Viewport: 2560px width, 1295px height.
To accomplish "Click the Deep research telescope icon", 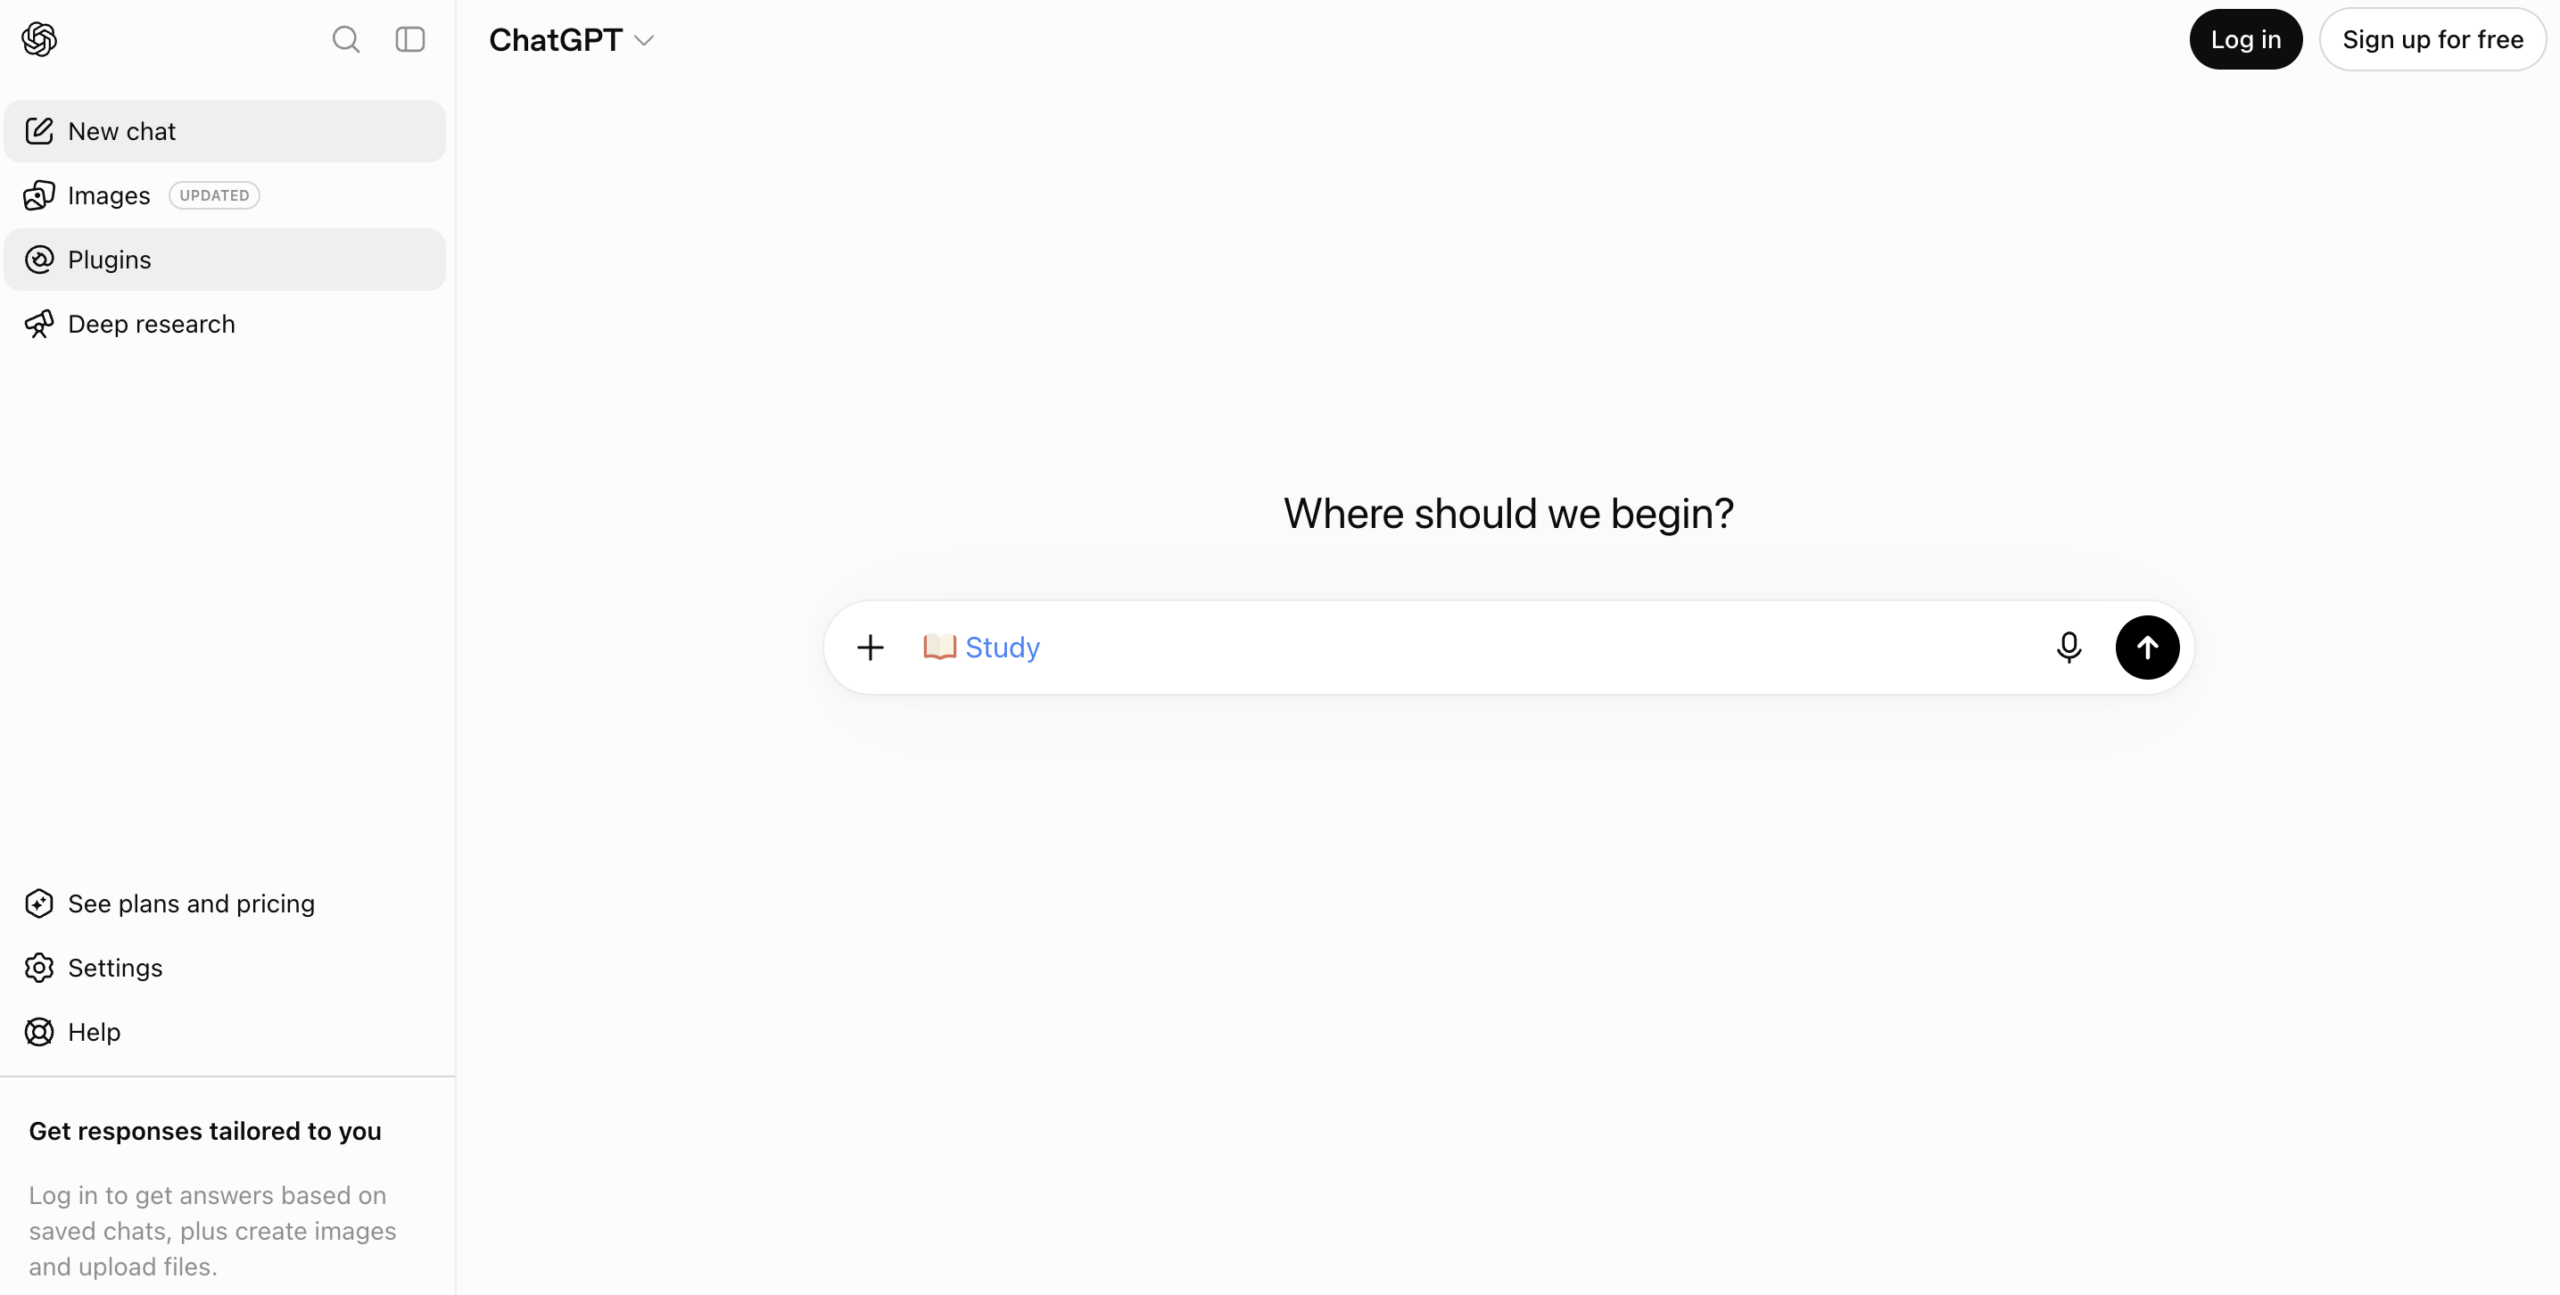I will pyautogui.click(x=39, y=324).
